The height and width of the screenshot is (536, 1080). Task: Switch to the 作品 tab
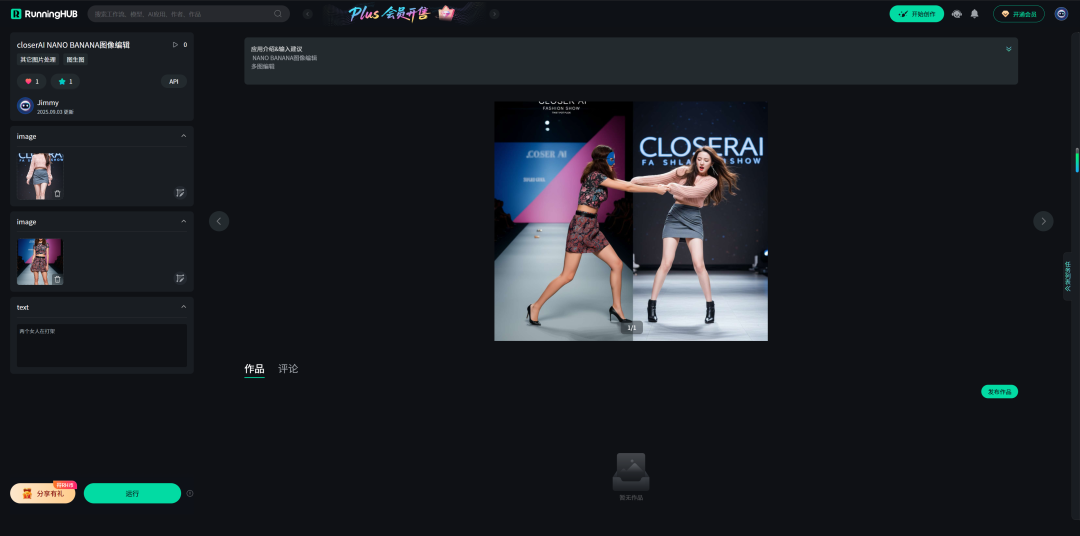(x=254, y=369)
